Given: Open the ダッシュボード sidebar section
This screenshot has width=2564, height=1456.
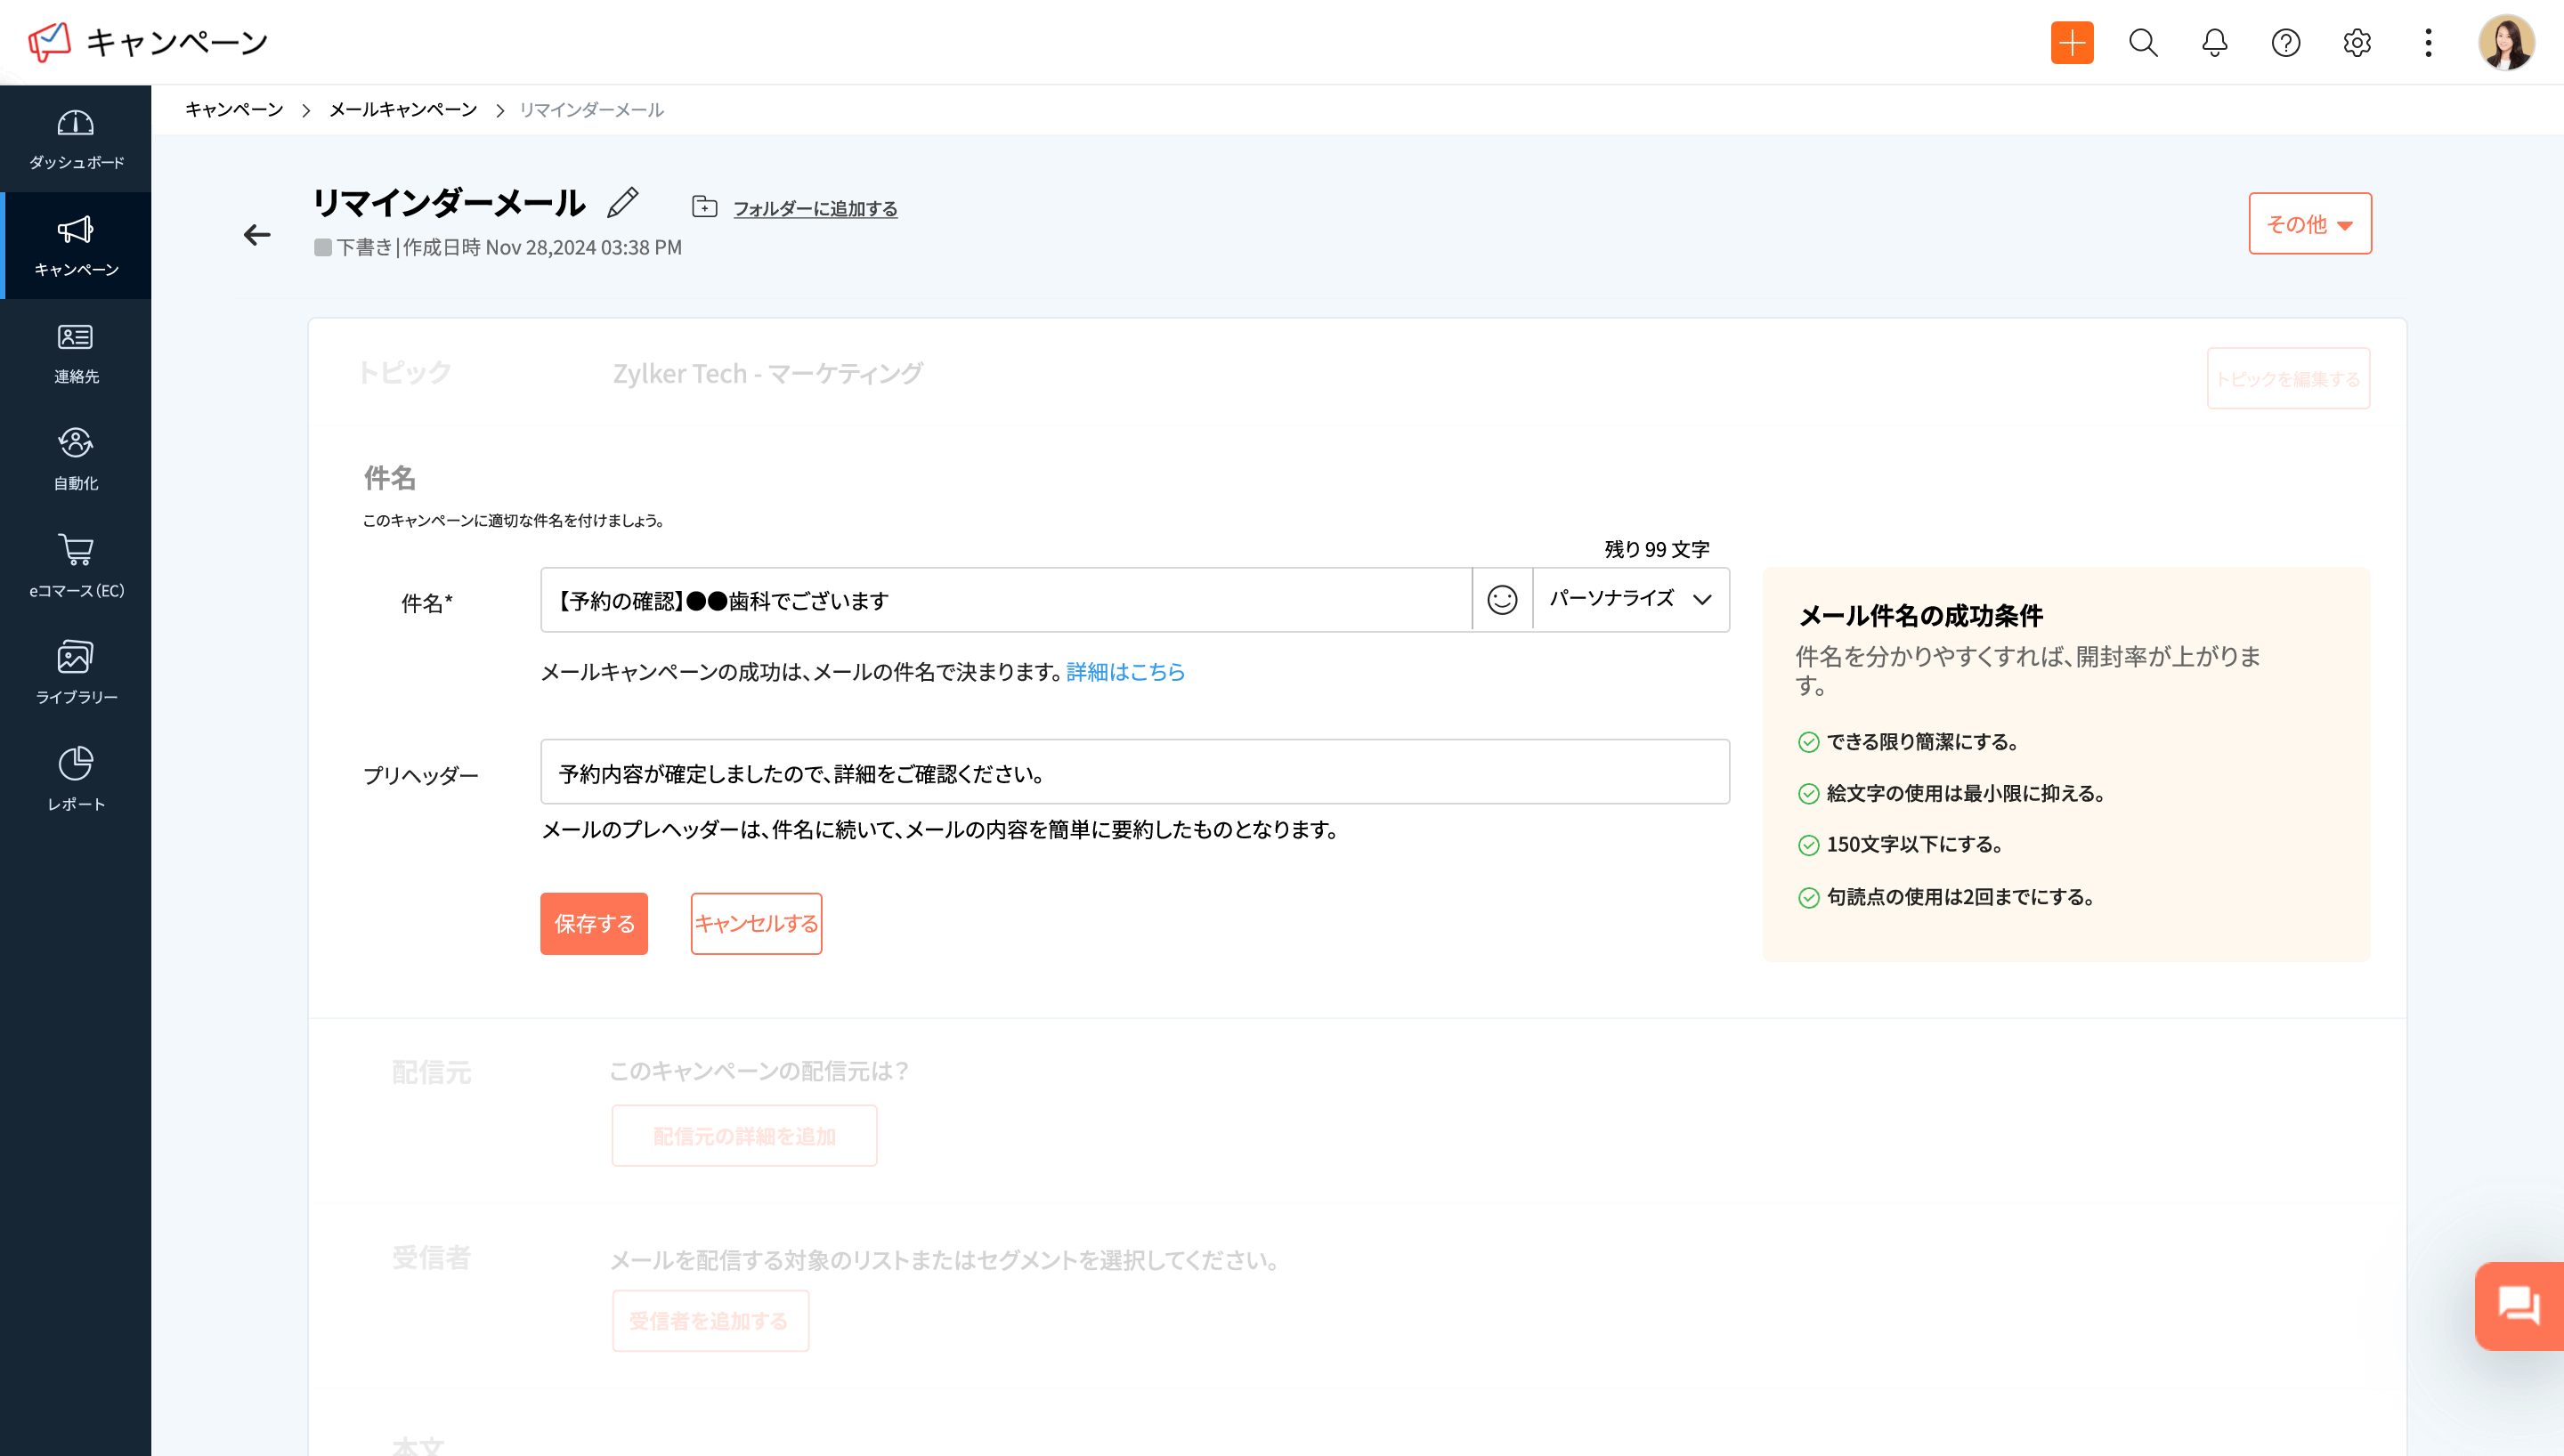Looking at the screenshot, I should coord(75,140).
